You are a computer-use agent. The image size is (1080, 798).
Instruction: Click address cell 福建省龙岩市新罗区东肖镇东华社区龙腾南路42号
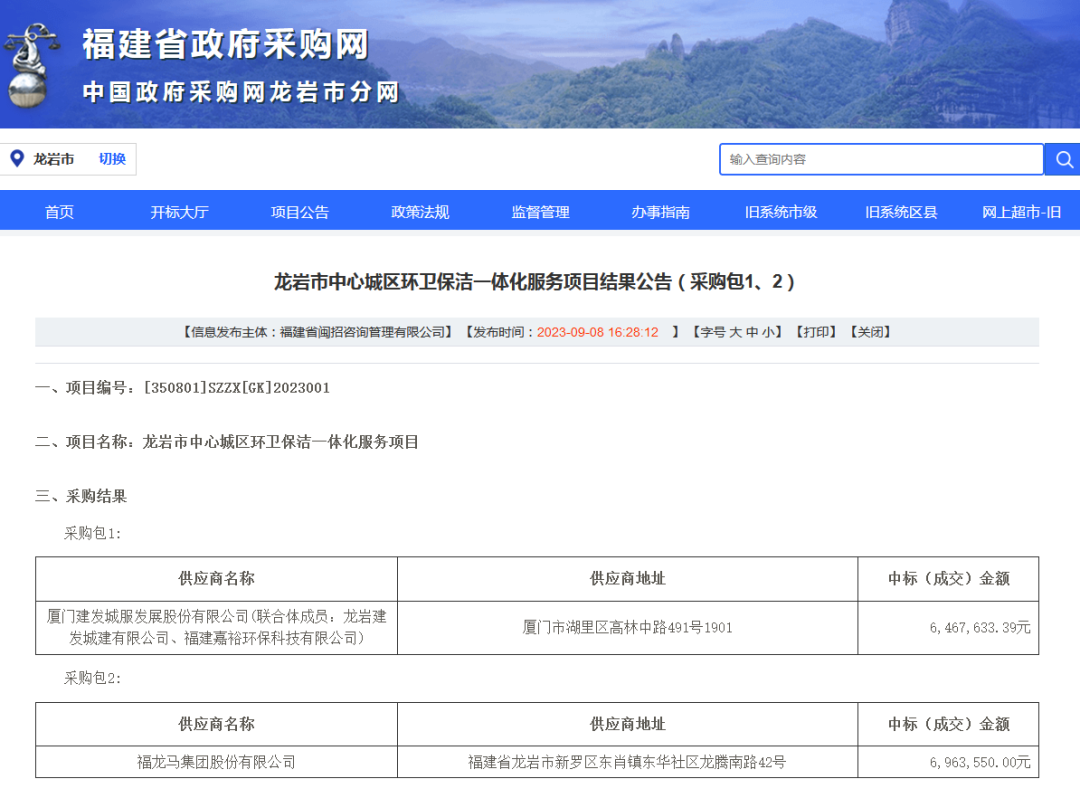tap(627, 762)
